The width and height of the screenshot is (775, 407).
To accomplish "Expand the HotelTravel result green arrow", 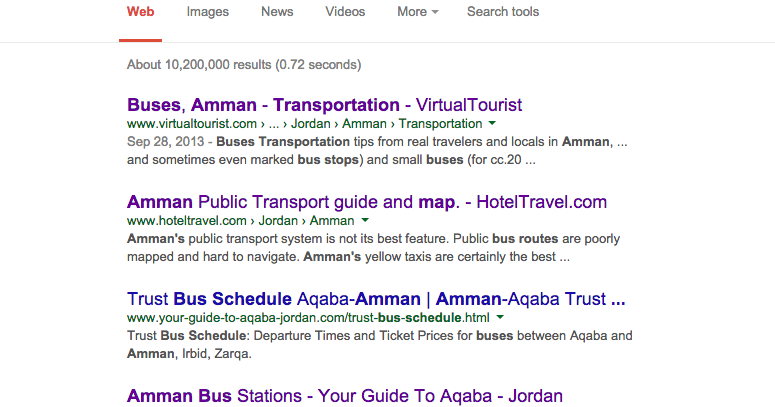I will tap(365, 220).
